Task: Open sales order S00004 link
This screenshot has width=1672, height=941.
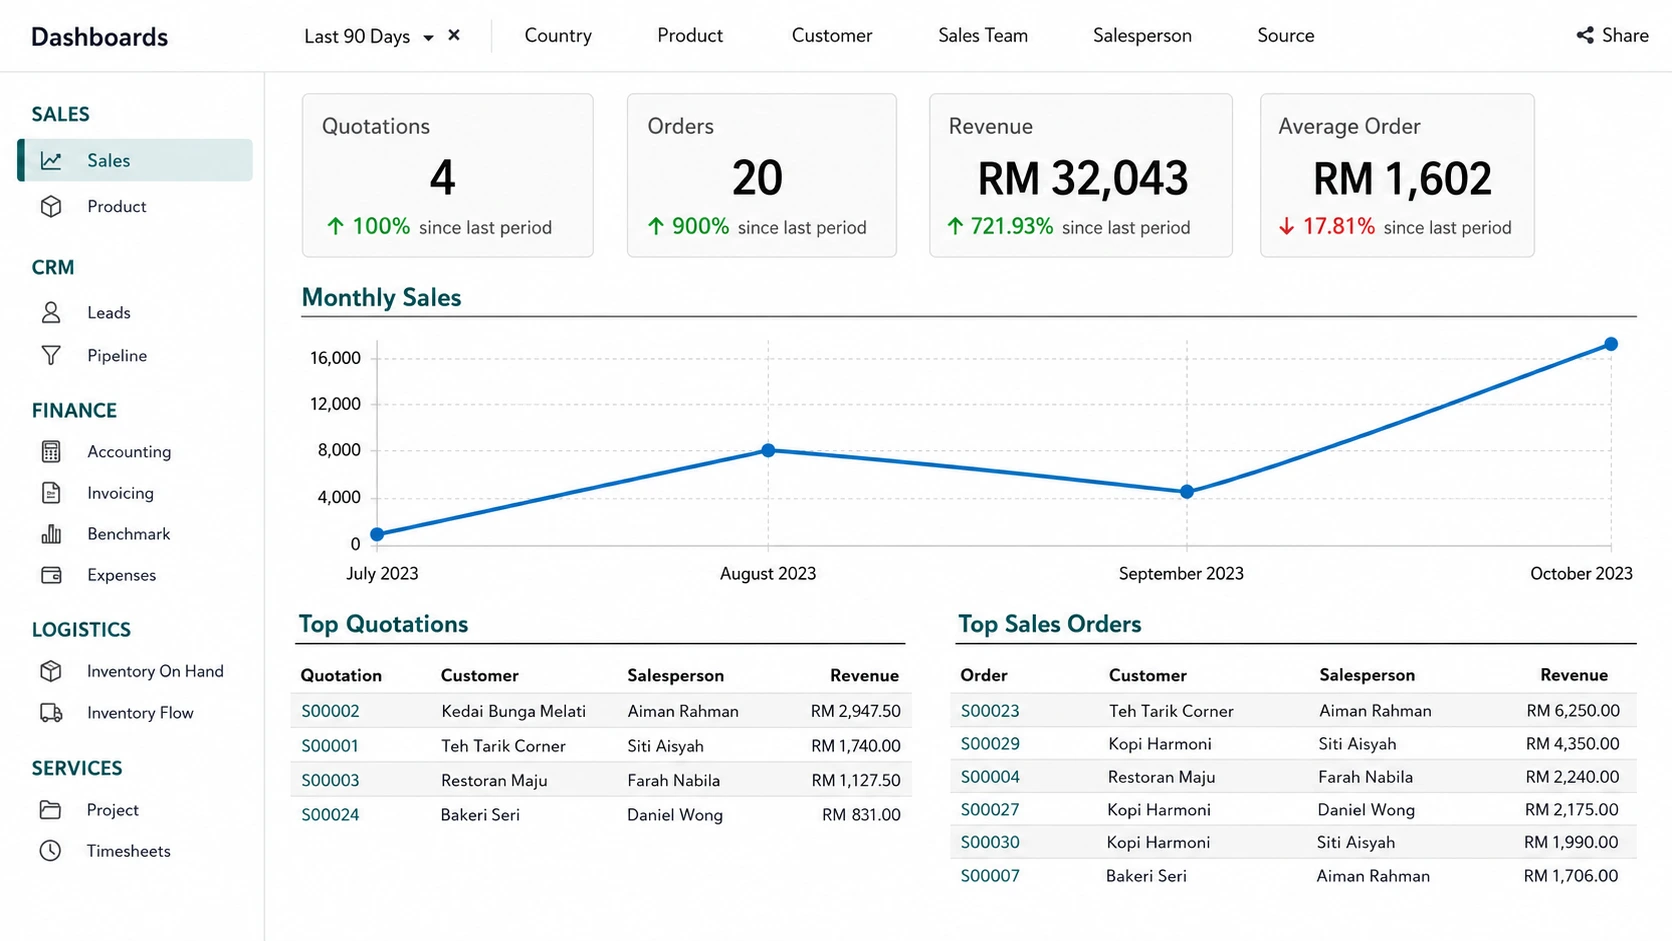Action: point(990,777)
